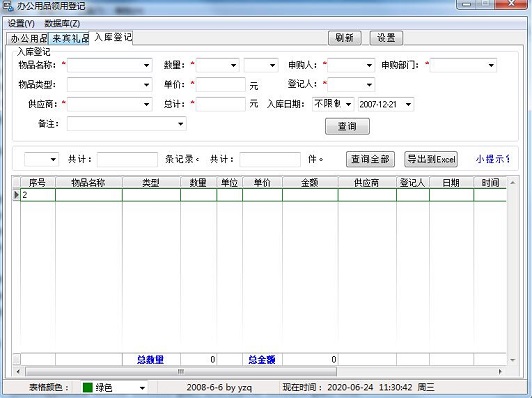Open the 小提示 link
Screen dimensions: 532x398
[492, 159]
